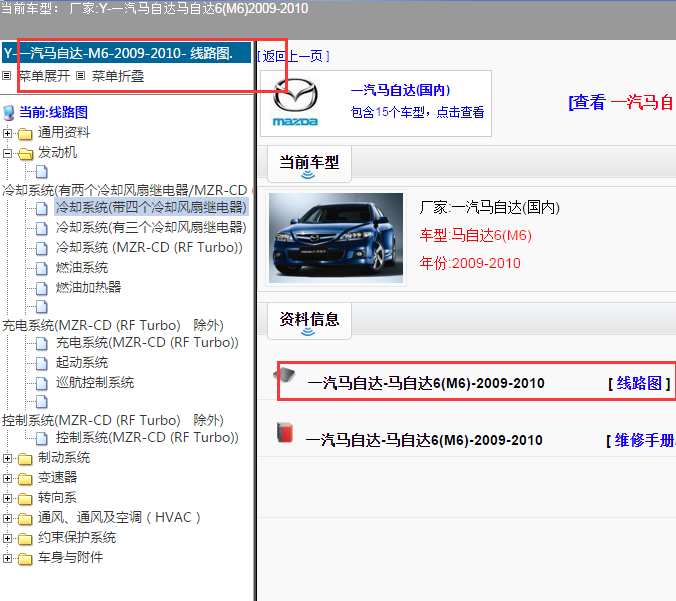The image size is (676, 601).
Task: Expand the 制动系统 tree node
Action: click(x=7, y=458)
